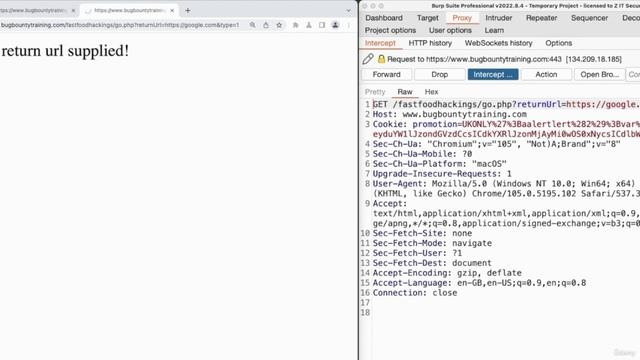Switch request view to Raw
The width and height of the screenshot is (640, 360).
tap(405, 92)
